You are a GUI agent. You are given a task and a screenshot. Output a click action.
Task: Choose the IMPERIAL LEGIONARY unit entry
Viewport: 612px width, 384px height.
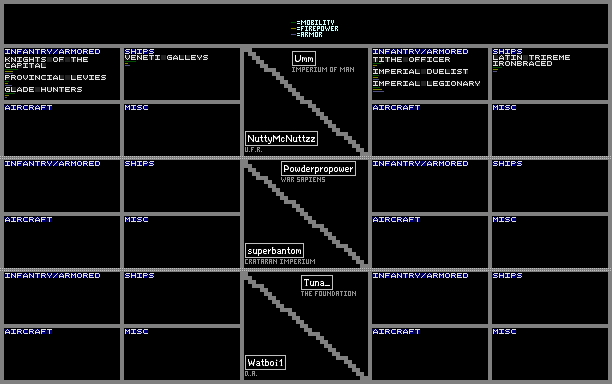(427, 84)
